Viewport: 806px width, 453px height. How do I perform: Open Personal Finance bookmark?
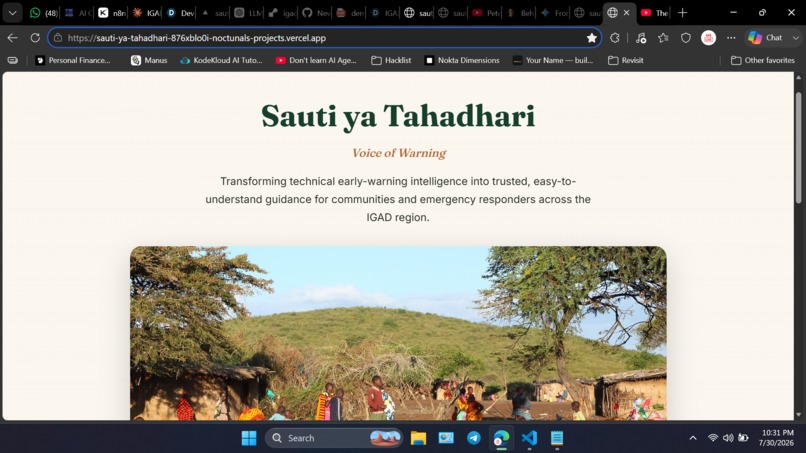click(73, 60)
